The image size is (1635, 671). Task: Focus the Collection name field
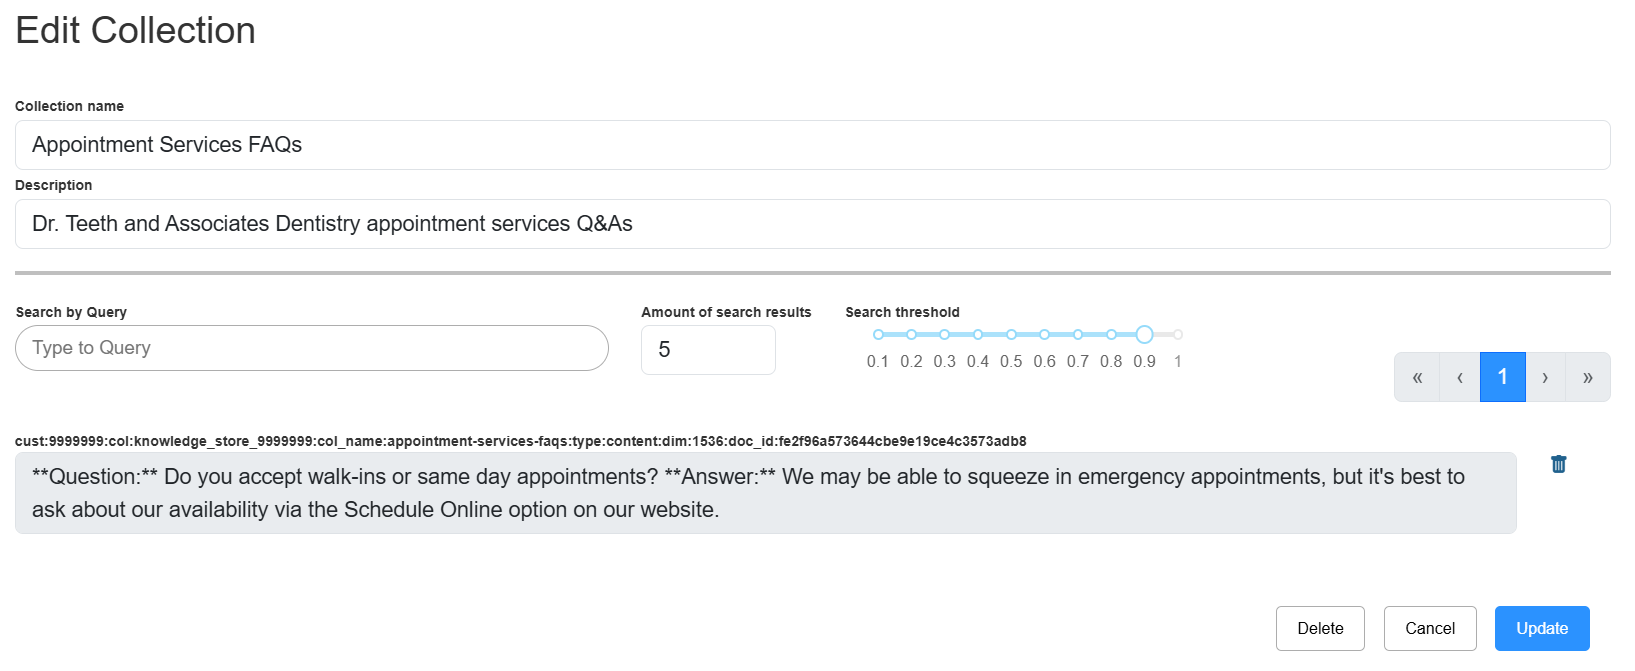pyautogui.click(x=812, y=145)
